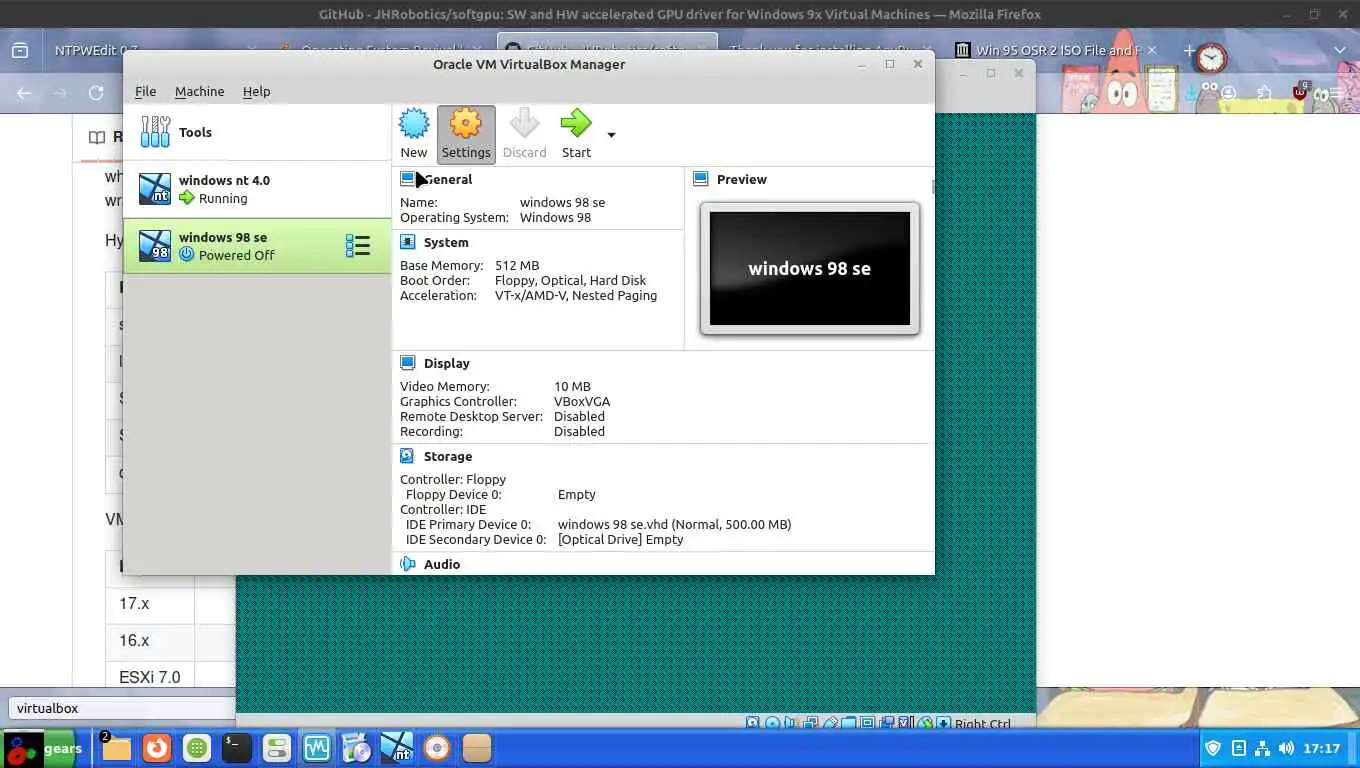The image size is (1360, 768).
Task: Click the Audio section header
Action: (x=442, y=564)
